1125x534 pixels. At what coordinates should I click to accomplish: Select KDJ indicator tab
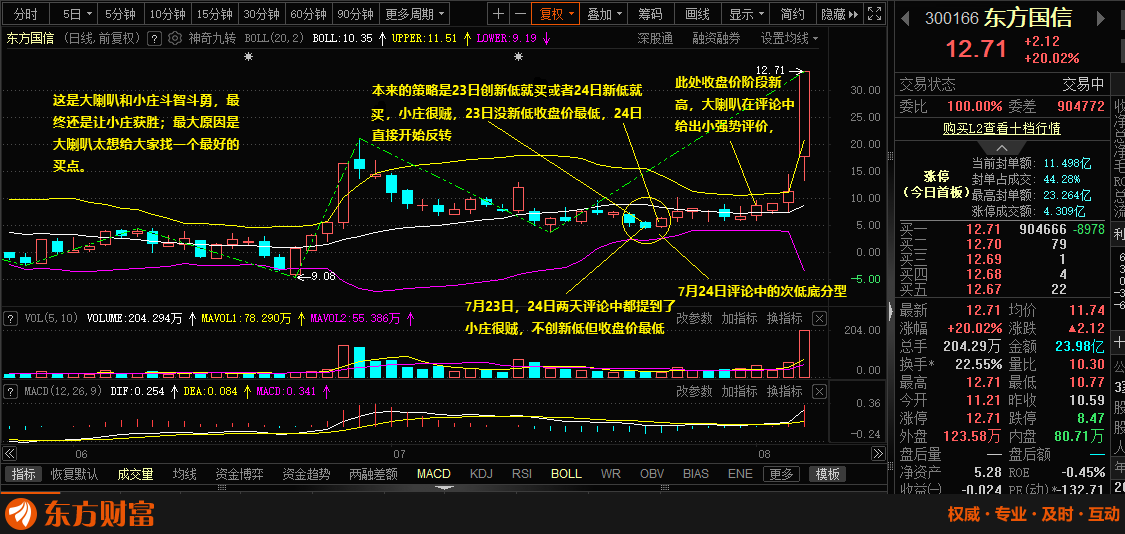[x=481, y=474]
